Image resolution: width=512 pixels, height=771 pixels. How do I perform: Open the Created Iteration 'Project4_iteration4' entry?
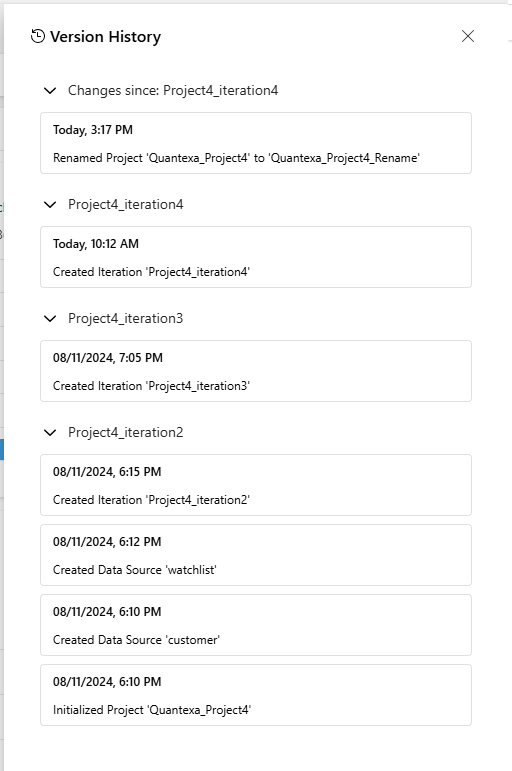pos(256,257)
